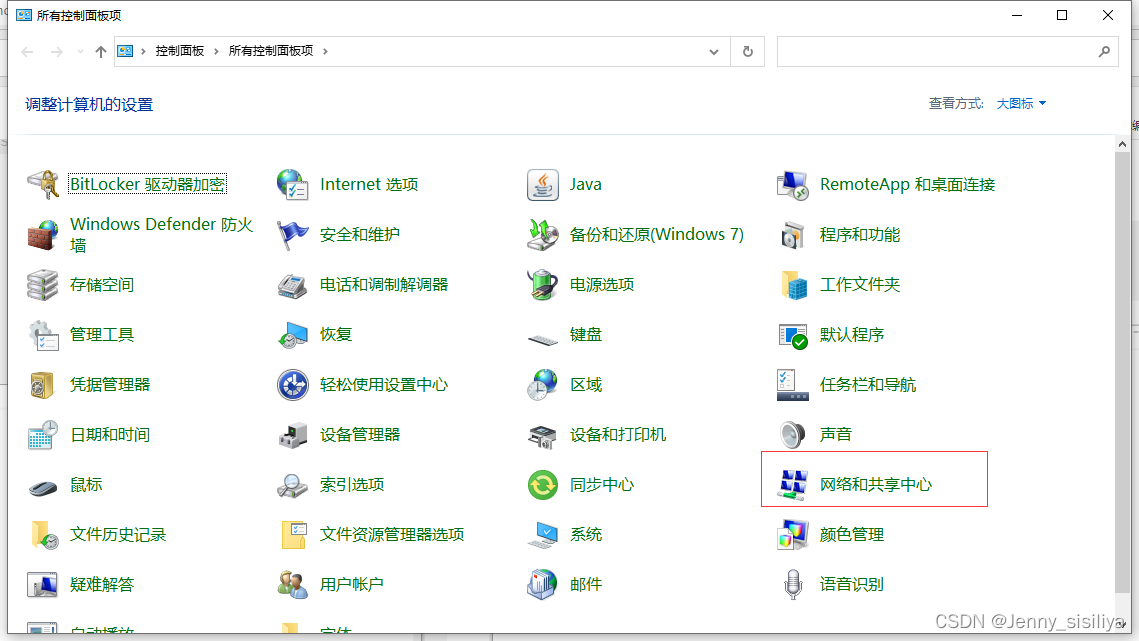
Task: Open the 工作文件夹 link
Action: tap(859, 285)
